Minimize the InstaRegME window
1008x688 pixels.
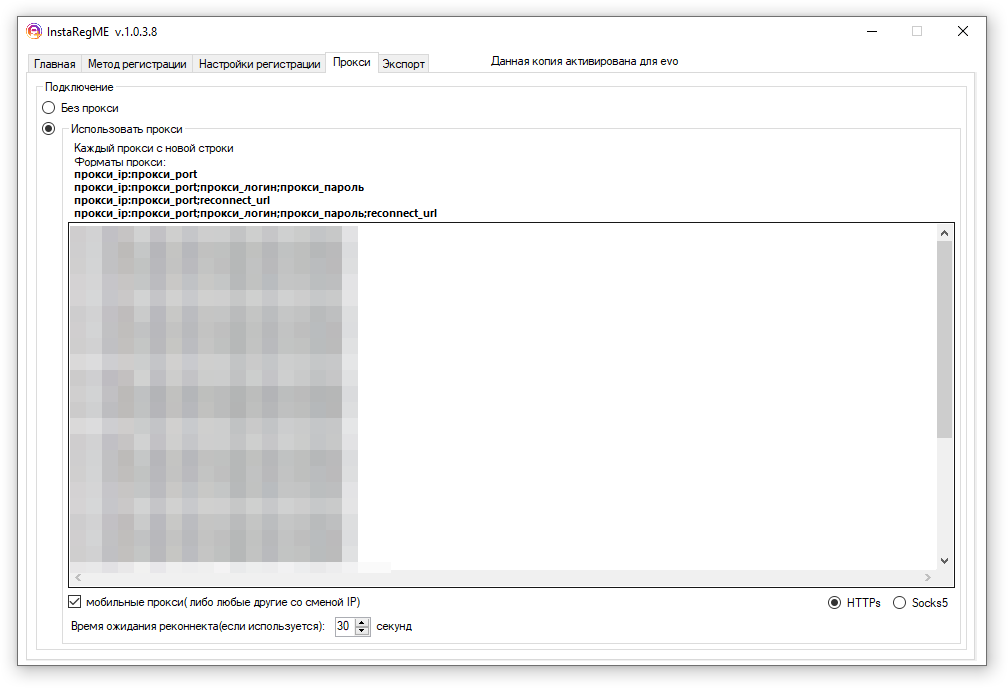pyautogui.click(x=872, y=31)
